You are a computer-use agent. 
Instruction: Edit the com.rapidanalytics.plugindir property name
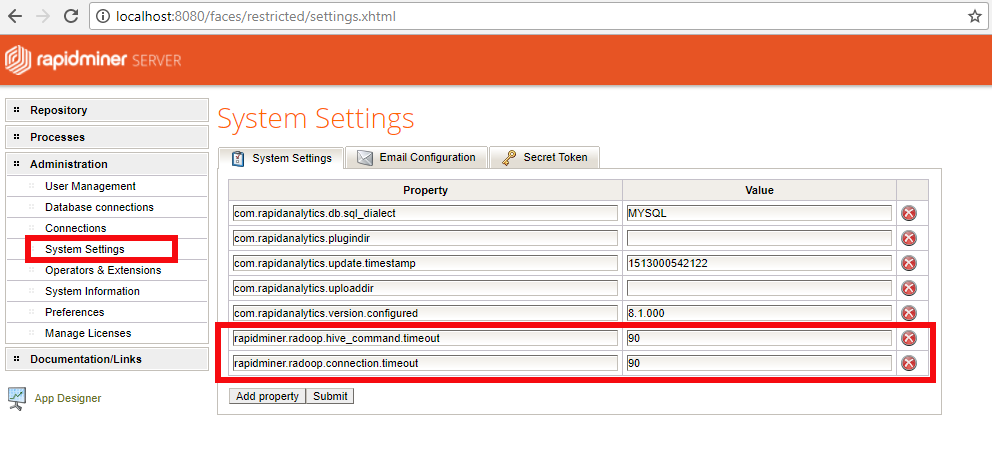pyautogui.click(x=425, y=238)
